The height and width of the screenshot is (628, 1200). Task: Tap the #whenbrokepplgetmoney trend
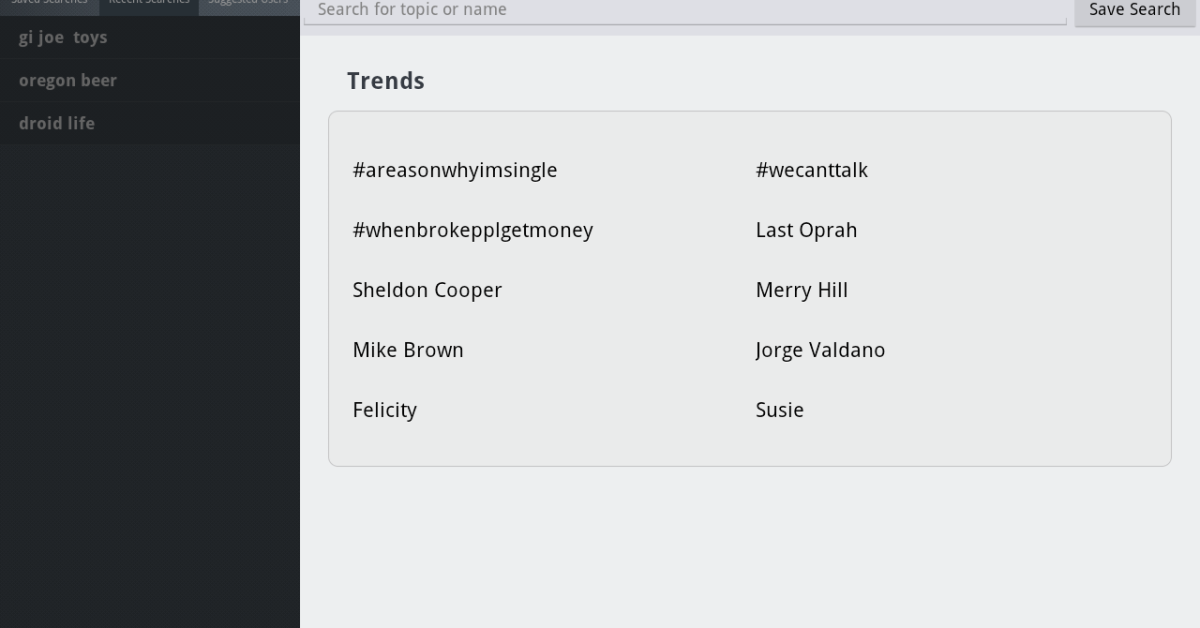(x=473, y=230)
